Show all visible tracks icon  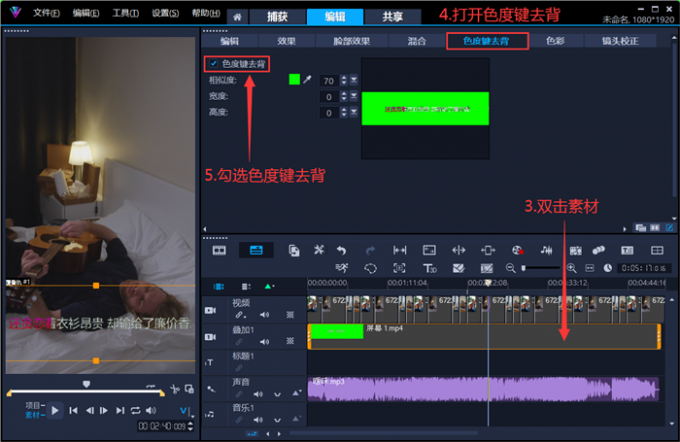219,286
